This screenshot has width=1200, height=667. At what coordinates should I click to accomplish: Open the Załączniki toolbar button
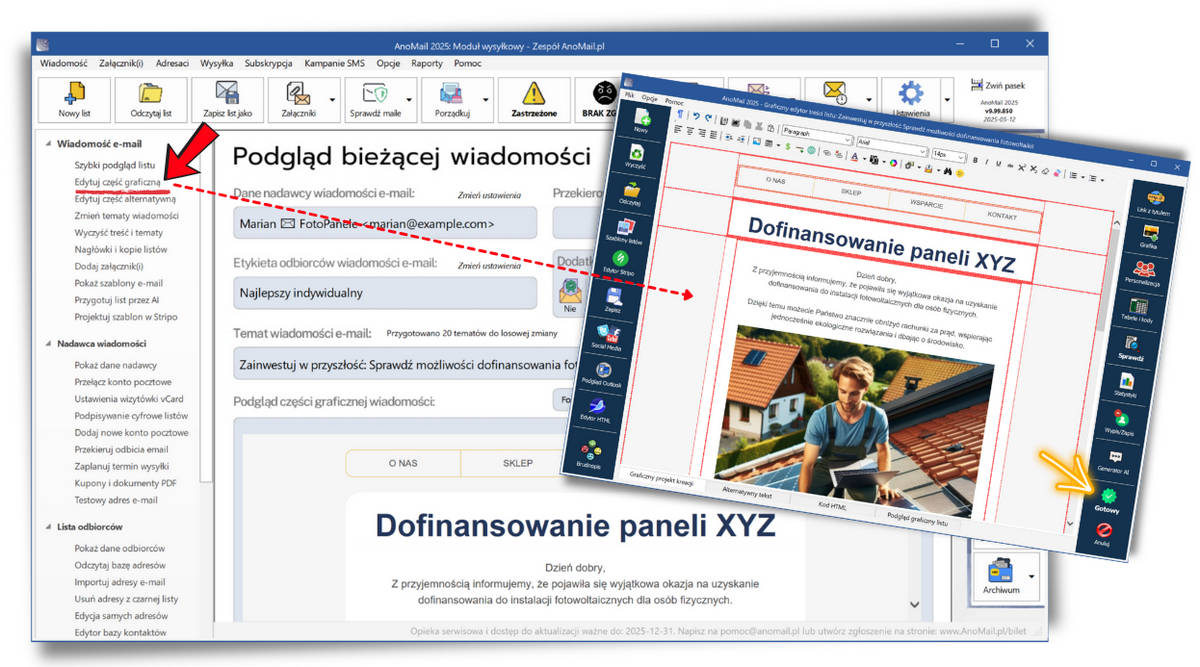click(x=298, y=99)
